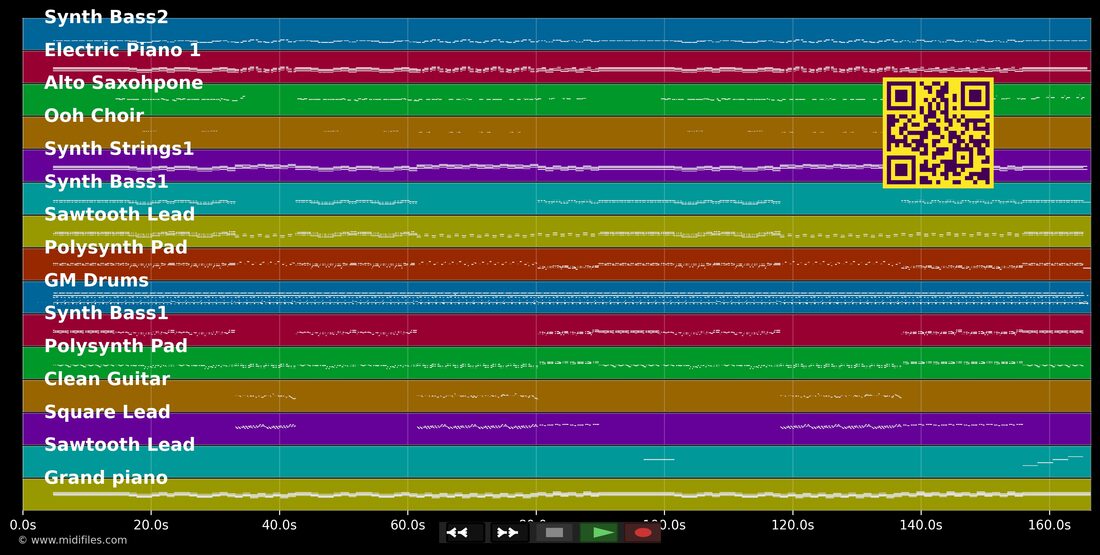Viewport: 1100px width, 555px height.
Task: Click the 120.0s timeline tick label
Action: pos(793,525)
